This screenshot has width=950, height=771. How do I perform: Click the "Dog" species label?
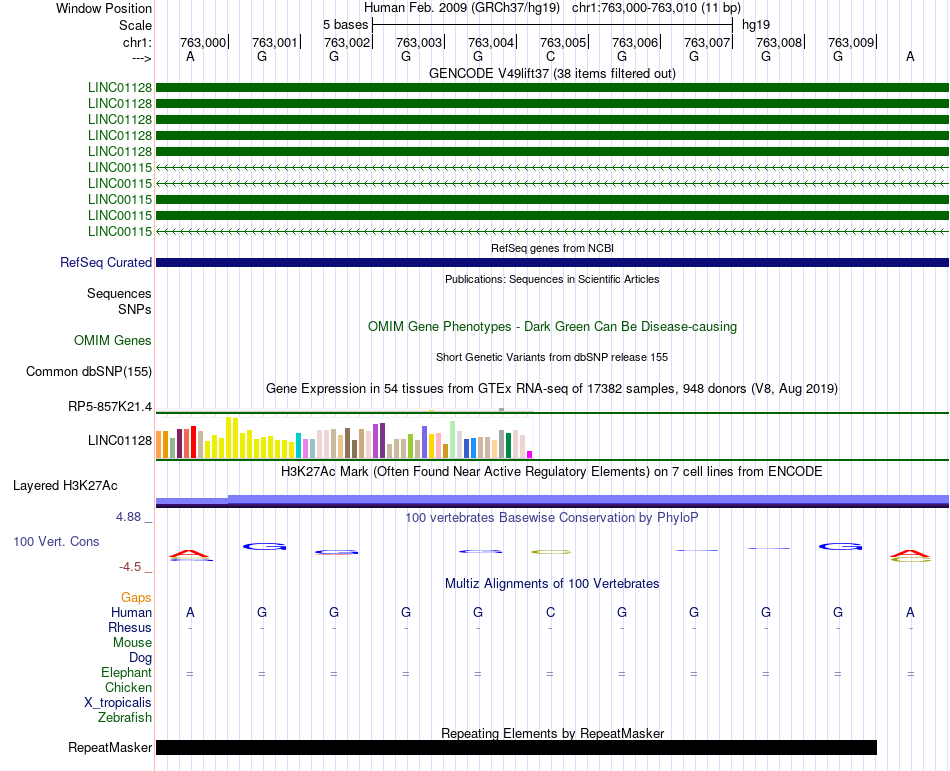[141, 658]
